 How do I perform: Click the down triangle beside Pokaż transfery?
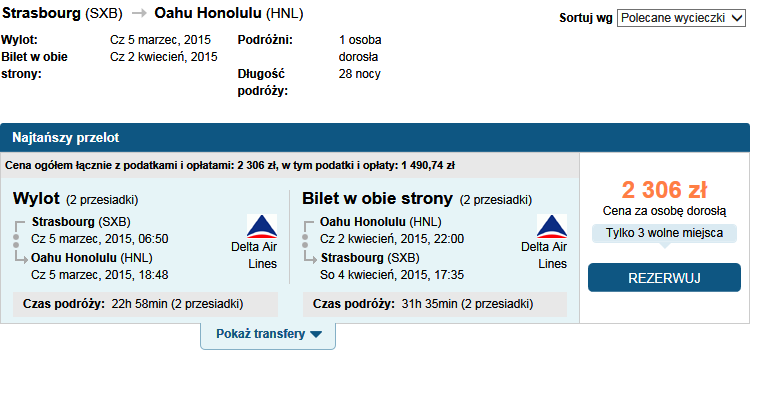point(316,334)
